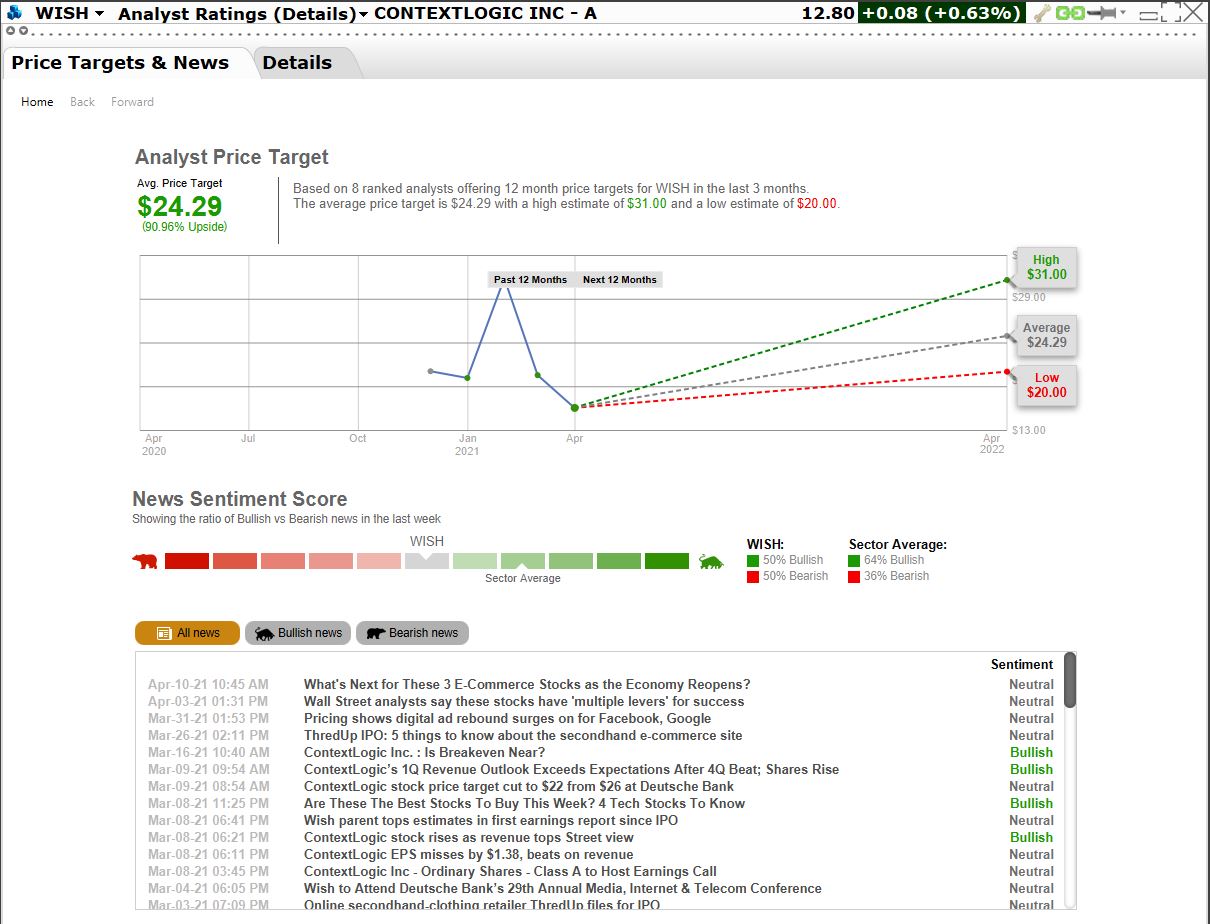Screen dimensions: 1210x924
Task: Click the darkest green sentiment bar segment
Action: coord(667,561)
